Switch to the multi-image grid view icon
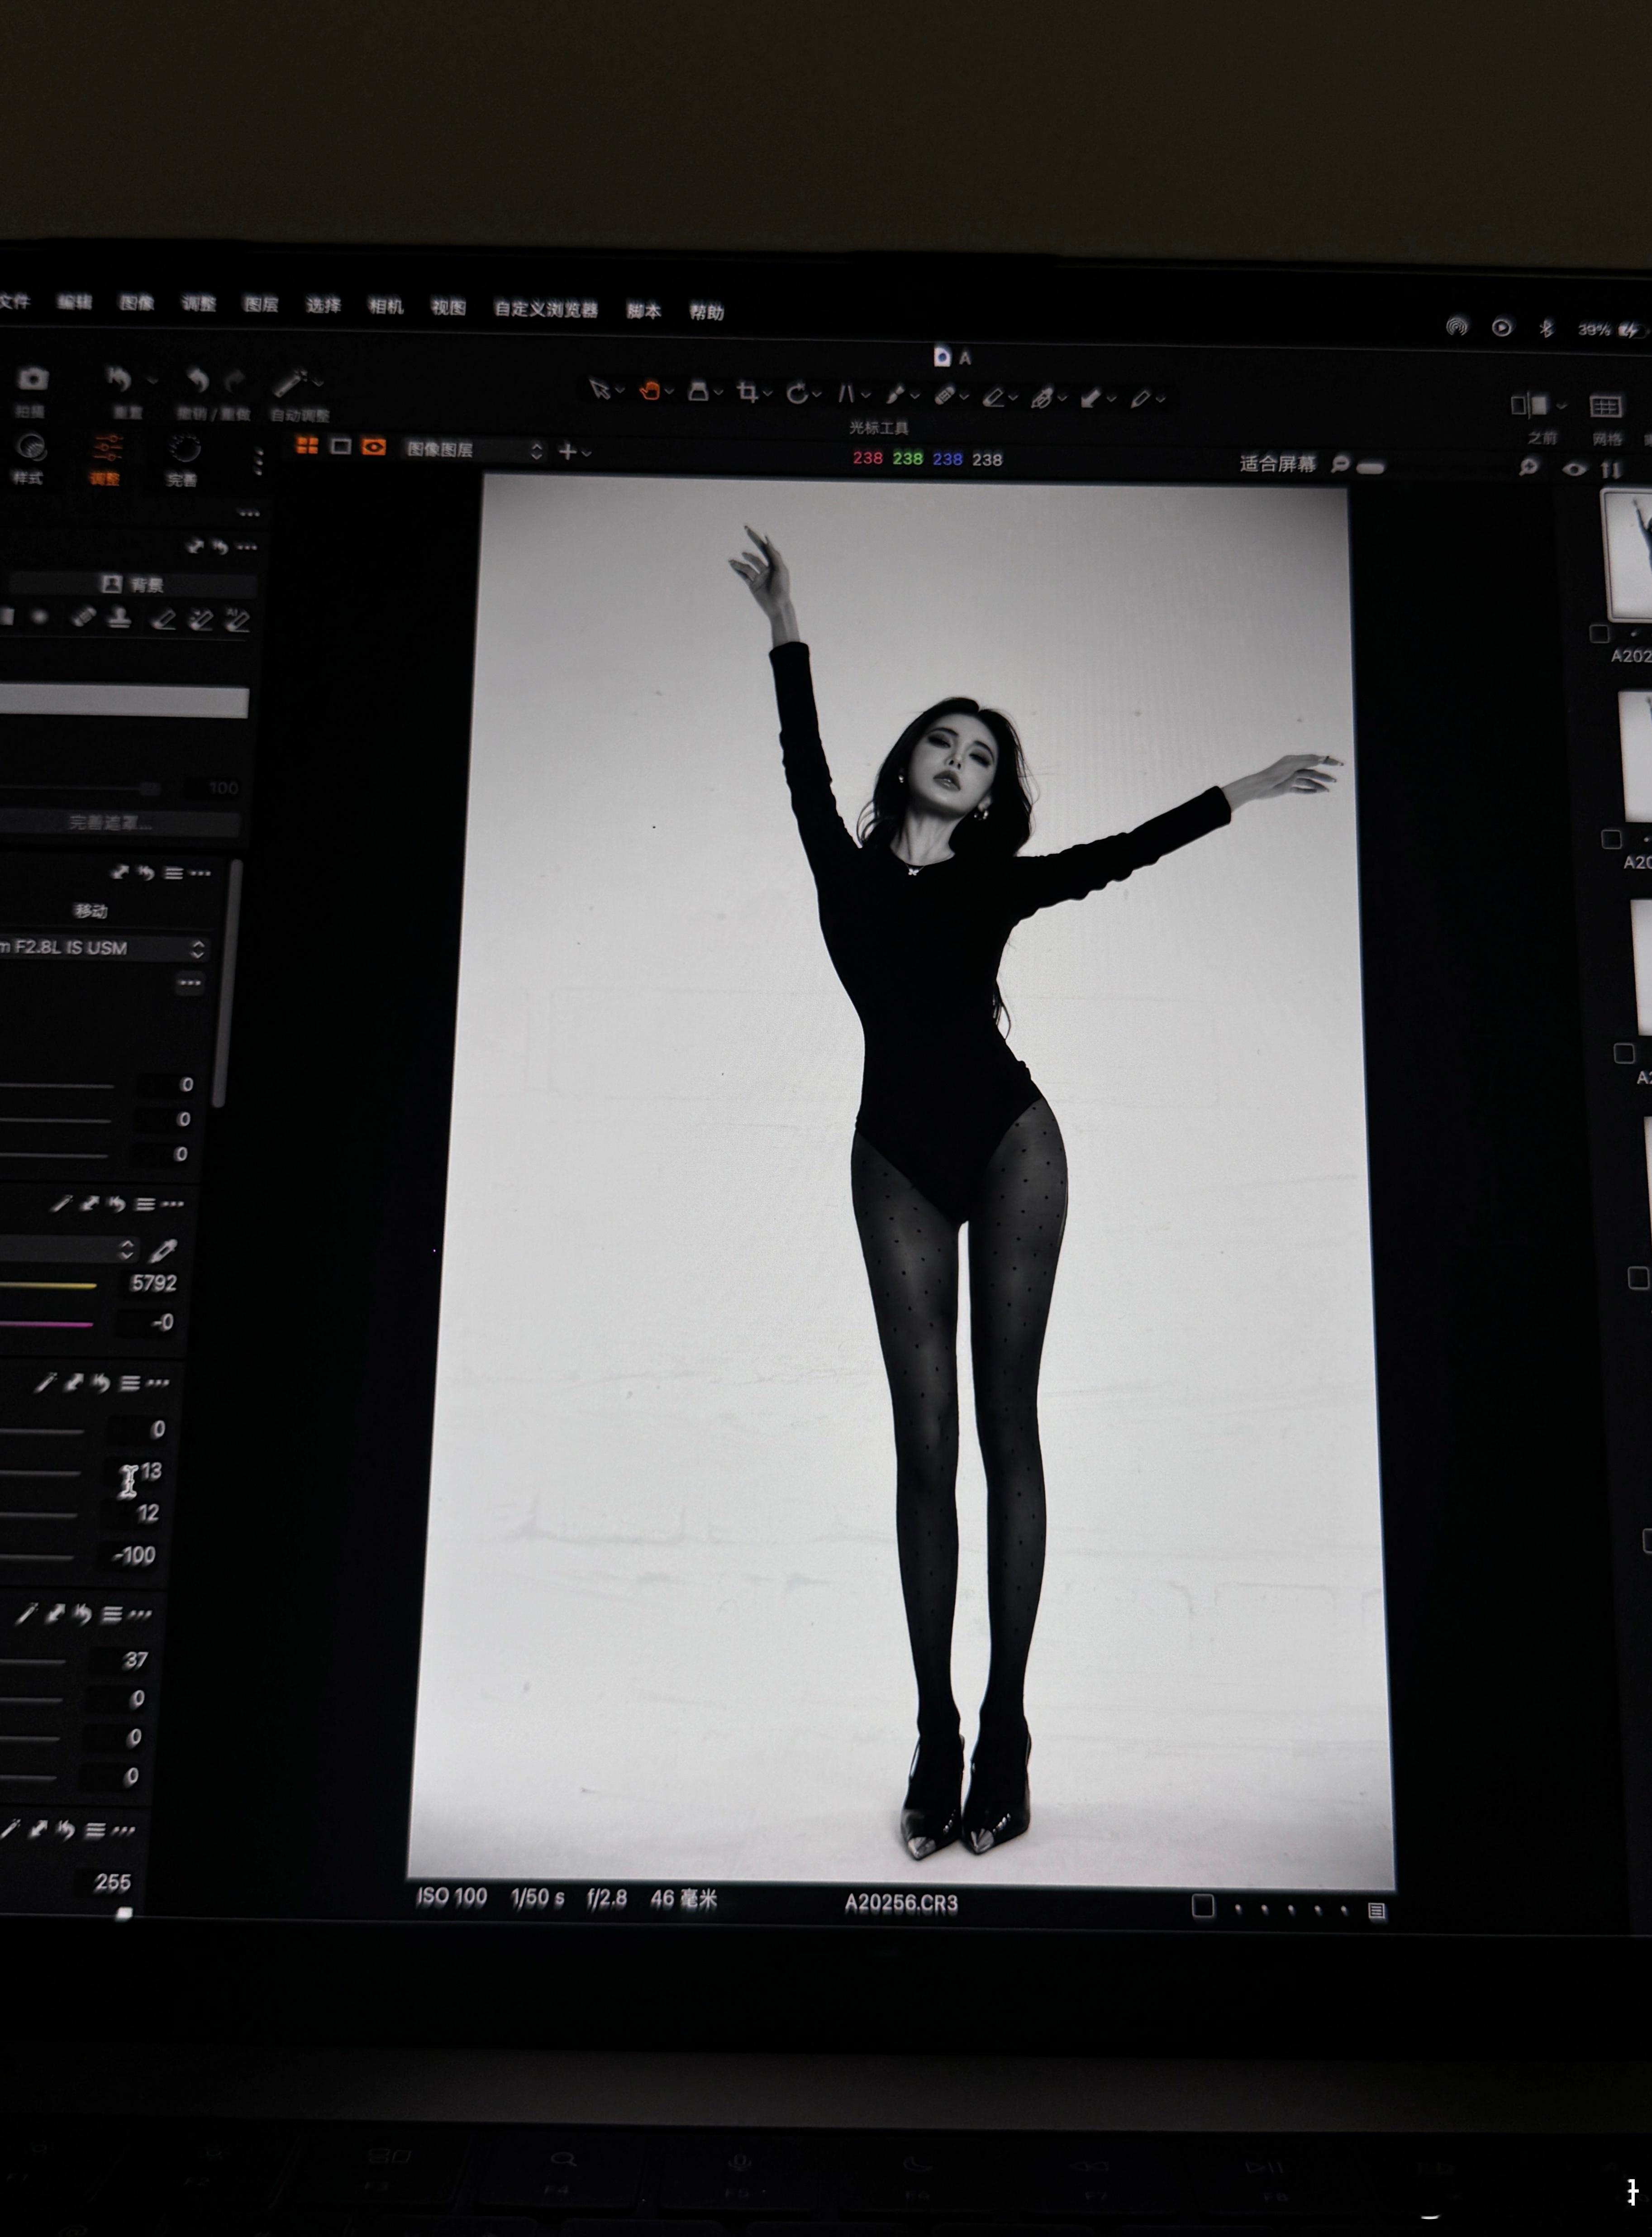The height and width of the screenshot is (2237, 1652). coord(307,446)
